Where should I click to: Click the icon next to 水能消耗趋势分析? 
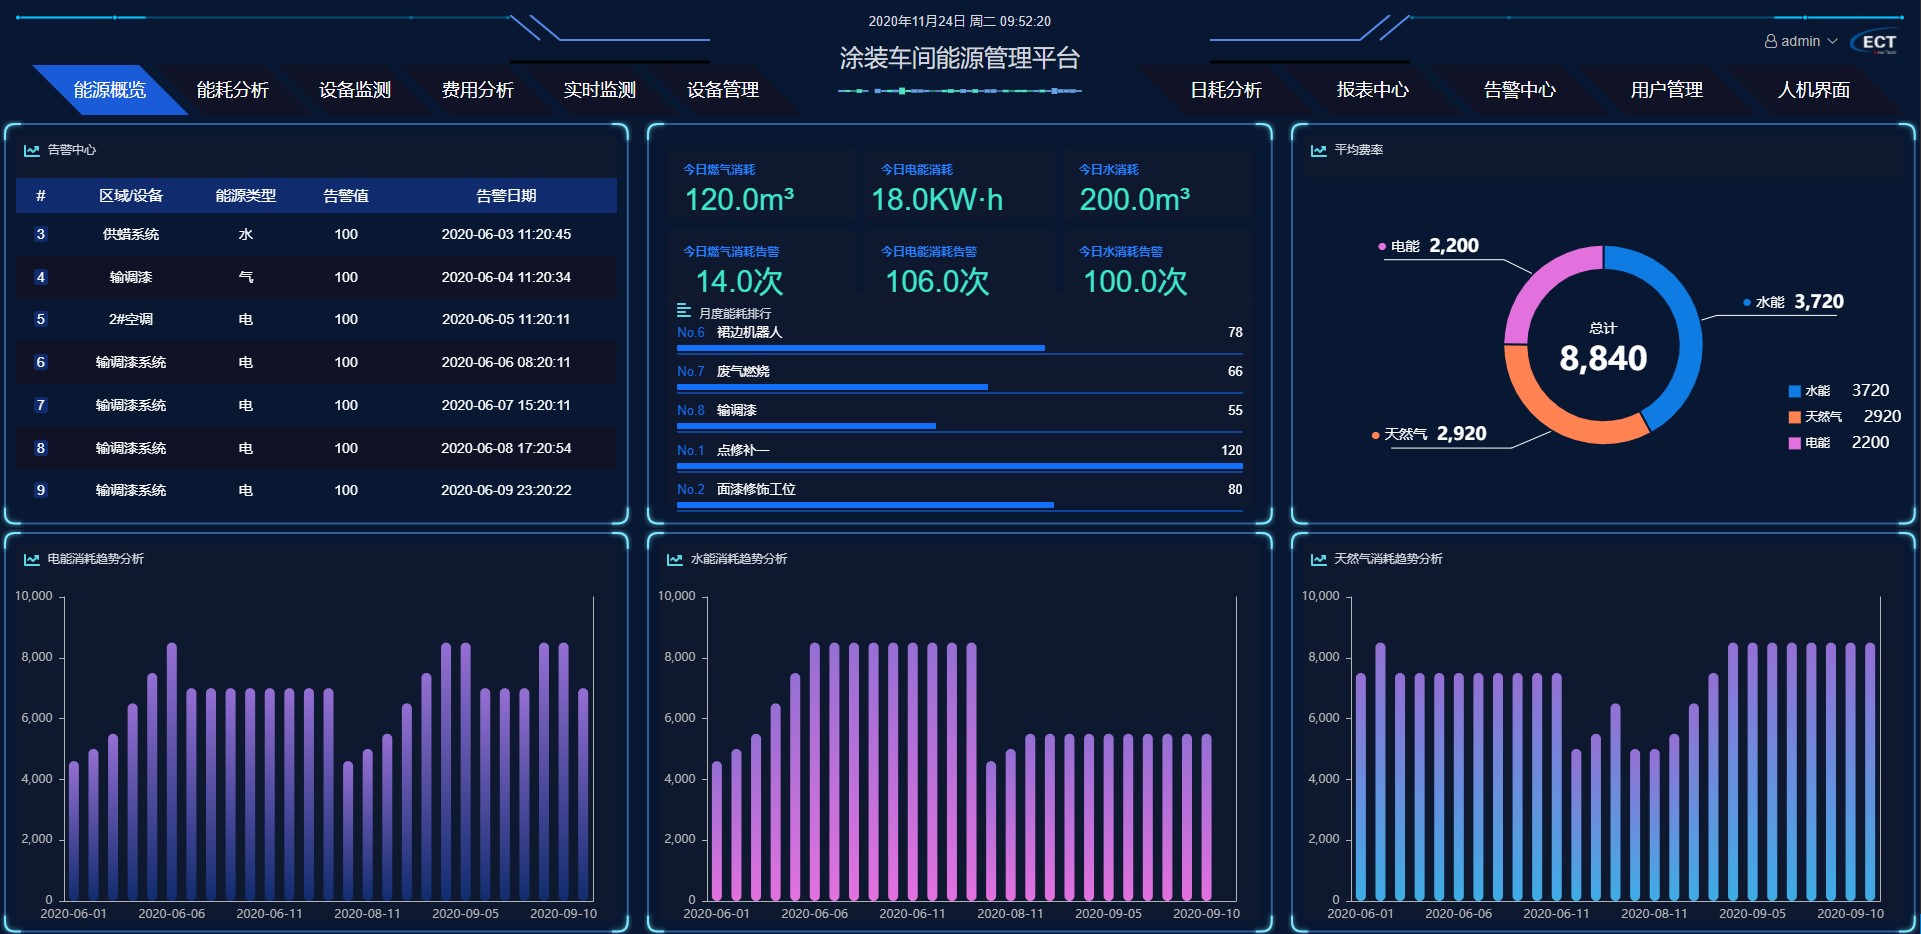(675, 559)
